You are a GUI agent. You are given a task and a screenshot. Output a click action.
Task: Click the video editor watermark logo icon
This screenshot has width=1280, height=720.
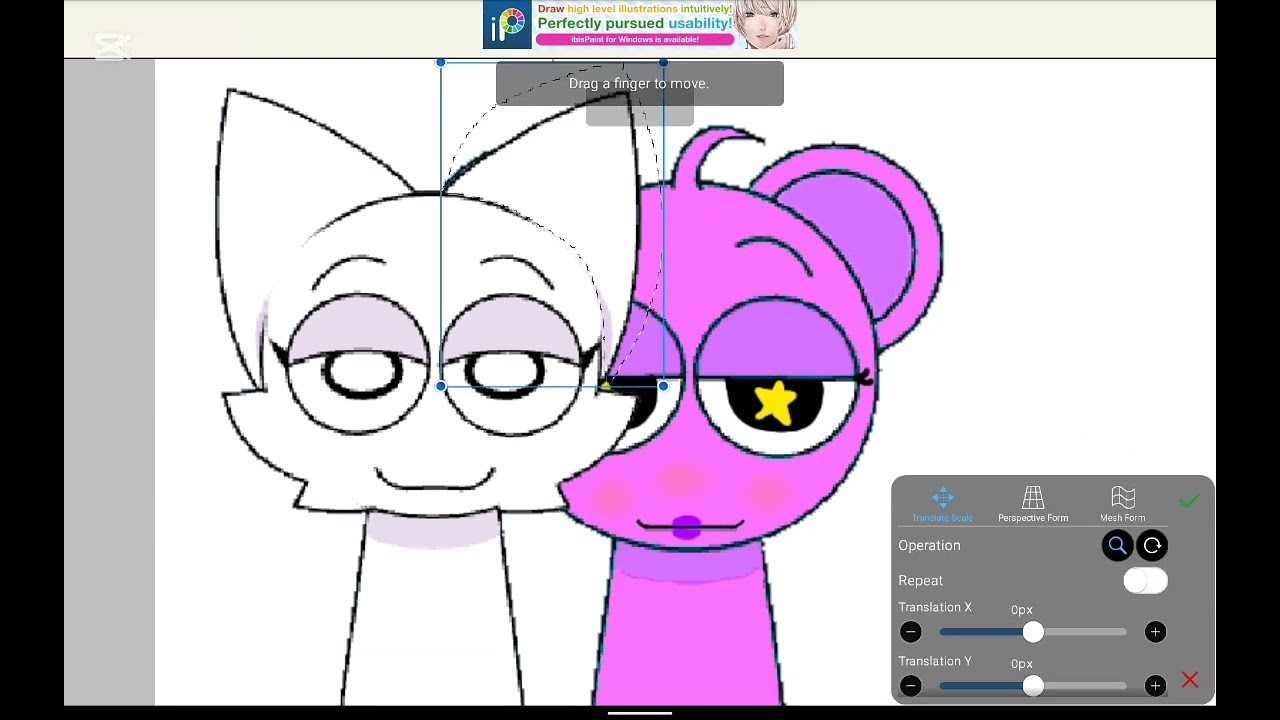pos(112,46)
